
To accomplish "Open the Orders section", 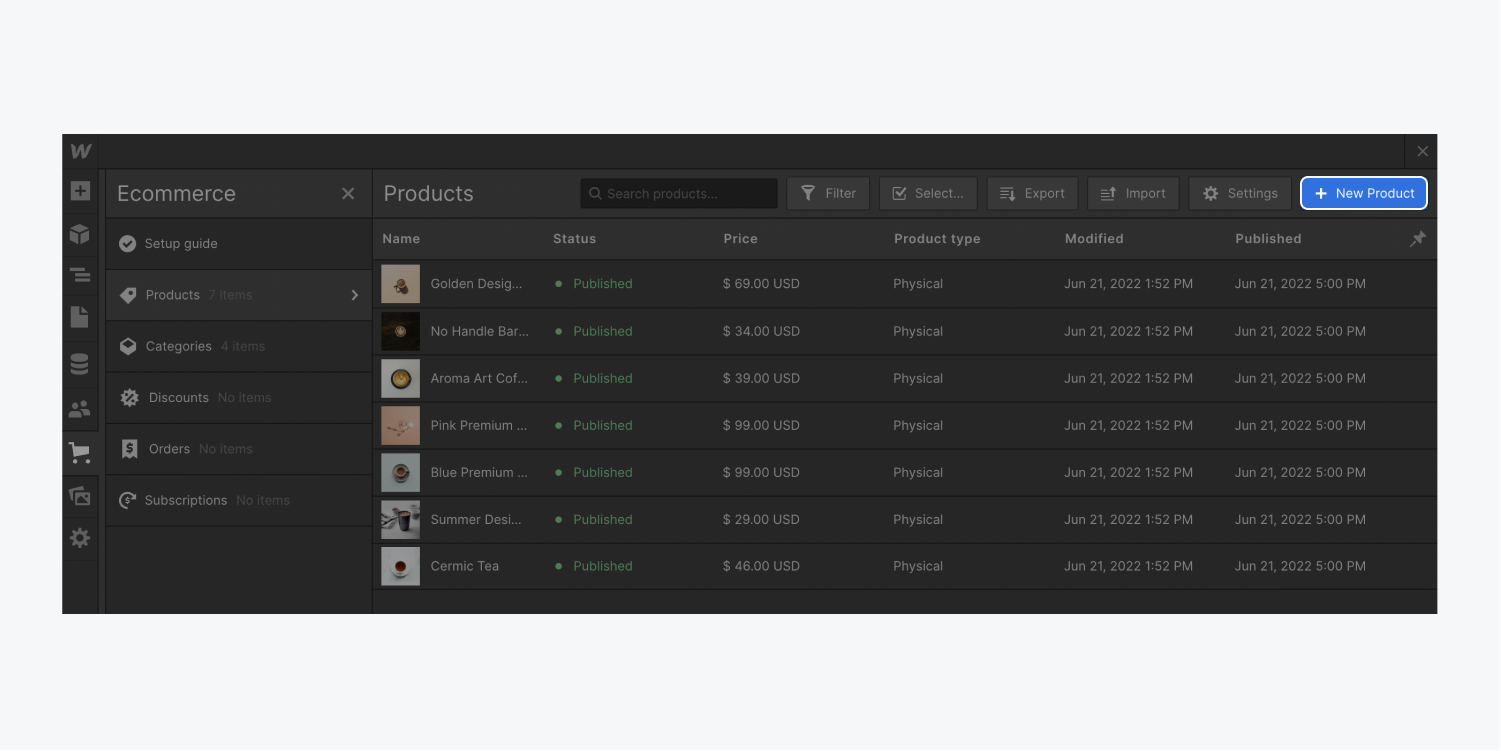I will tap(239, 449).
